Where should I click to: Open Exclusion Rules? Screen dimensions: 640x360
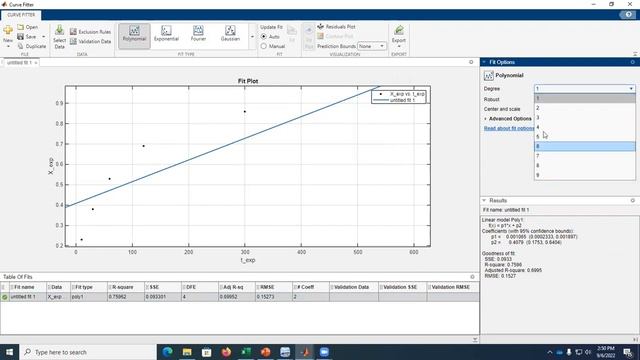(x=90, y=31)
